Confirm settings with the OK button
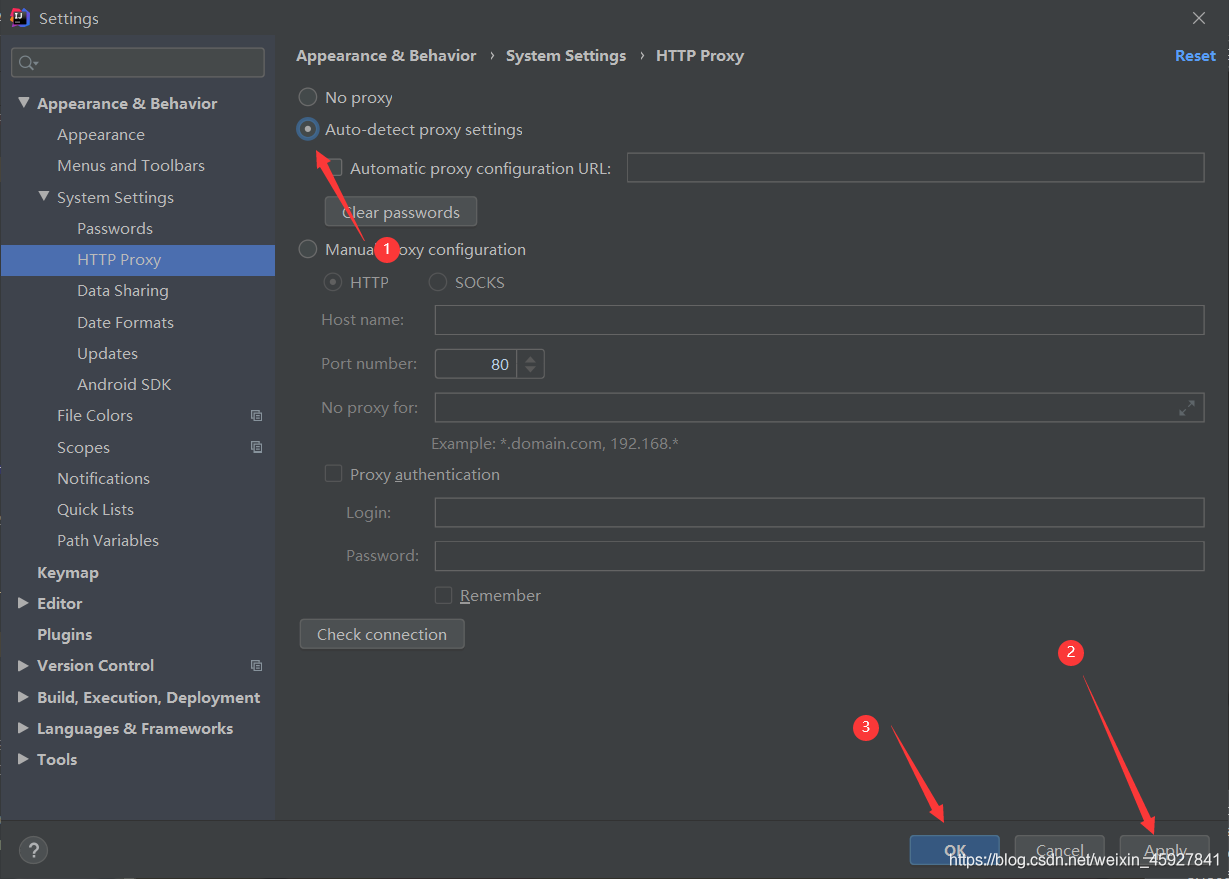Screen dimensions: 1229x879 coord(955,850)
